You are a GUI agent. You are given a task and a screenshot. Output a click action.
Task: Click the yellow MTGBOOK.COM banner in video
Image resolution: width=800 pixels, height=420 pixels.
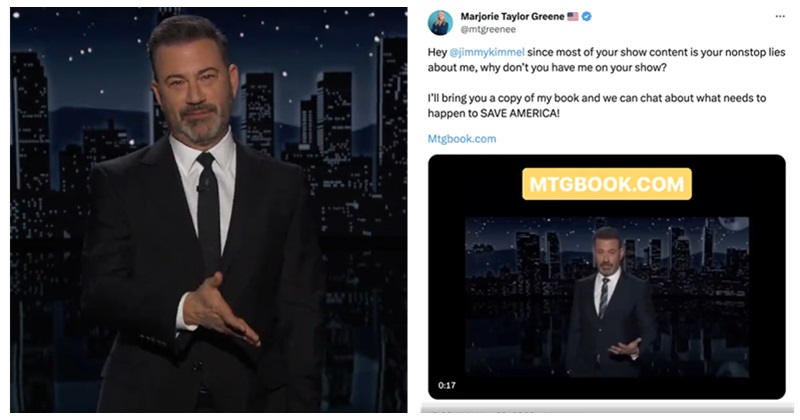pyautogui.click(x=607, y=184)
